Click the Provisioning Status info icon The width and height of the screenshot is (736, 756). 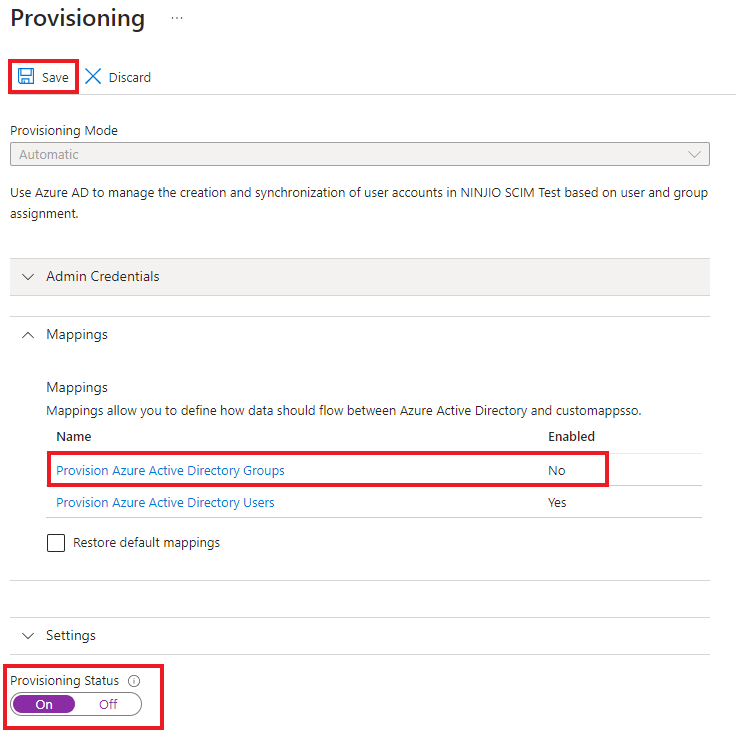pyautogui.click(x=134, y=681)
